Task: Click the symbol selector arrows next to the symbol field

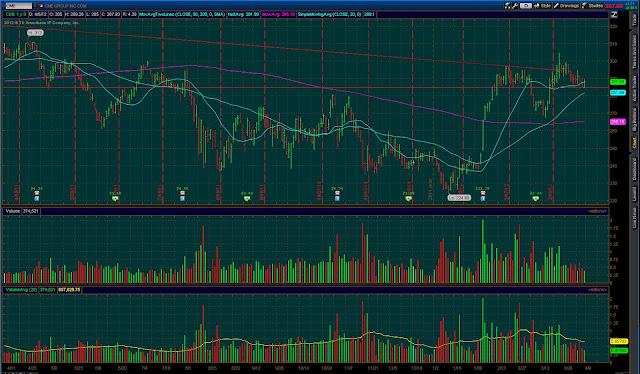Action: click(35, 6)
